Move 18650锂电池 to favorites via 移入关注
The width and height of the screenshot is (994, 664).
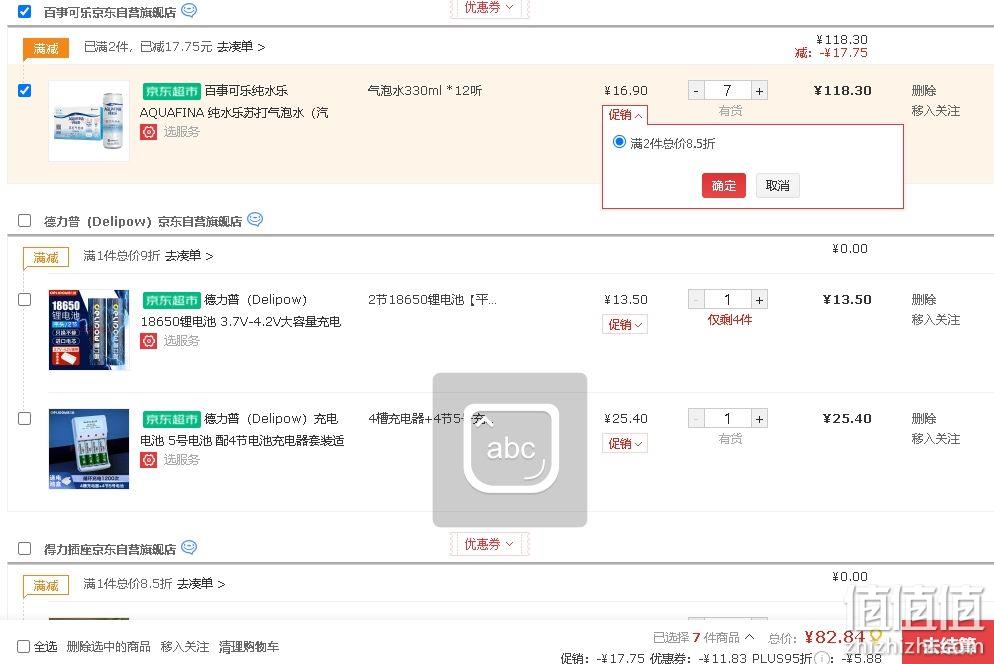click(x=936, y=320)
